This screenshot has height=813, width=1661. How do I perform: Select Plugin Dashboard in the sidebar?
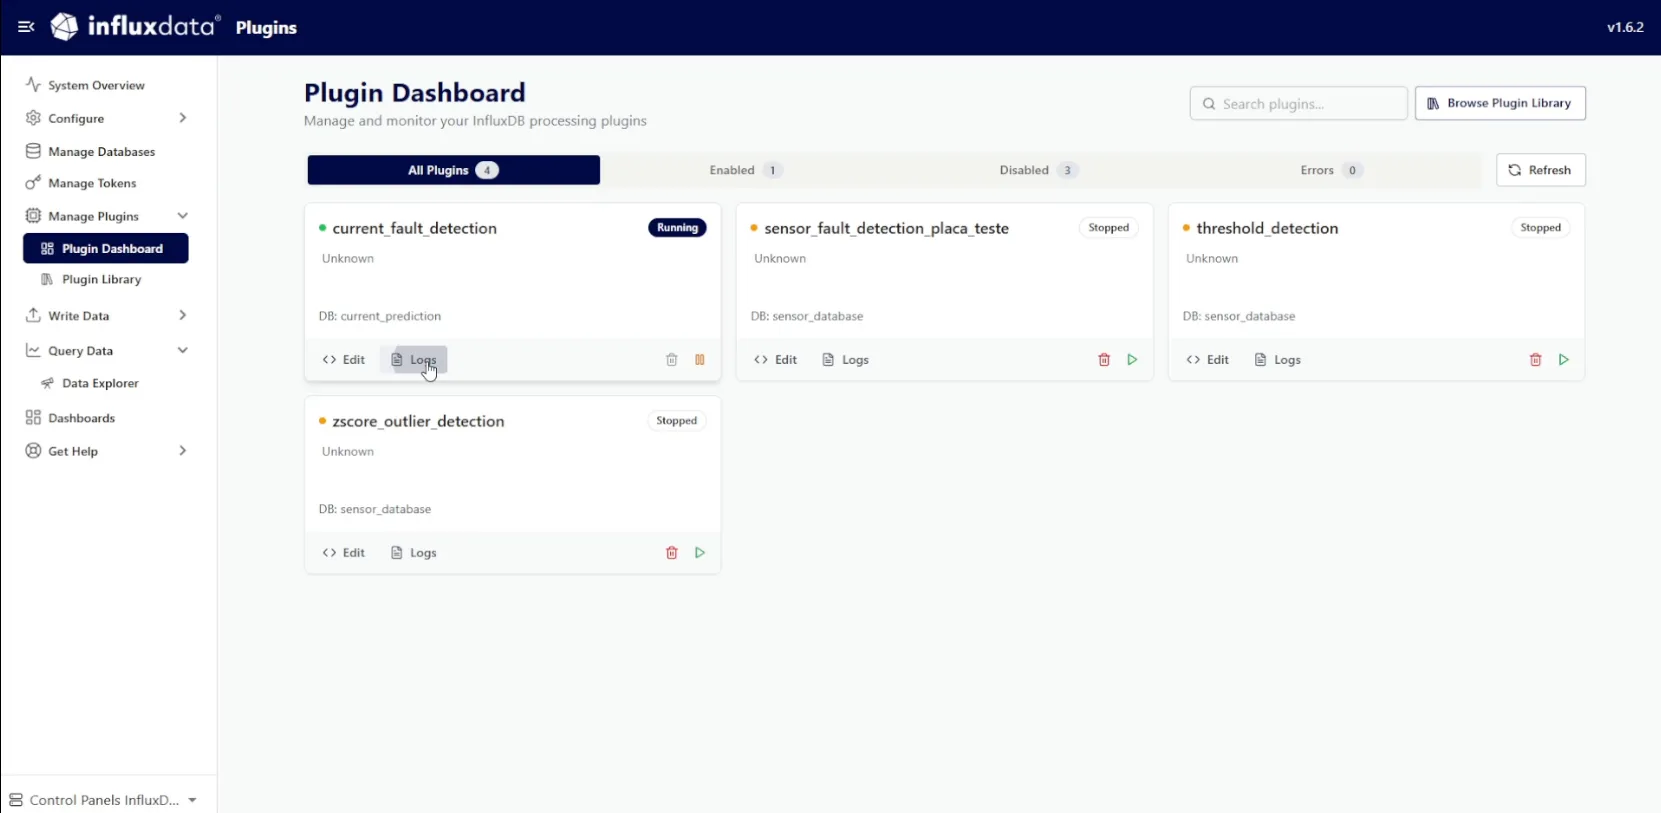(106, 249)
